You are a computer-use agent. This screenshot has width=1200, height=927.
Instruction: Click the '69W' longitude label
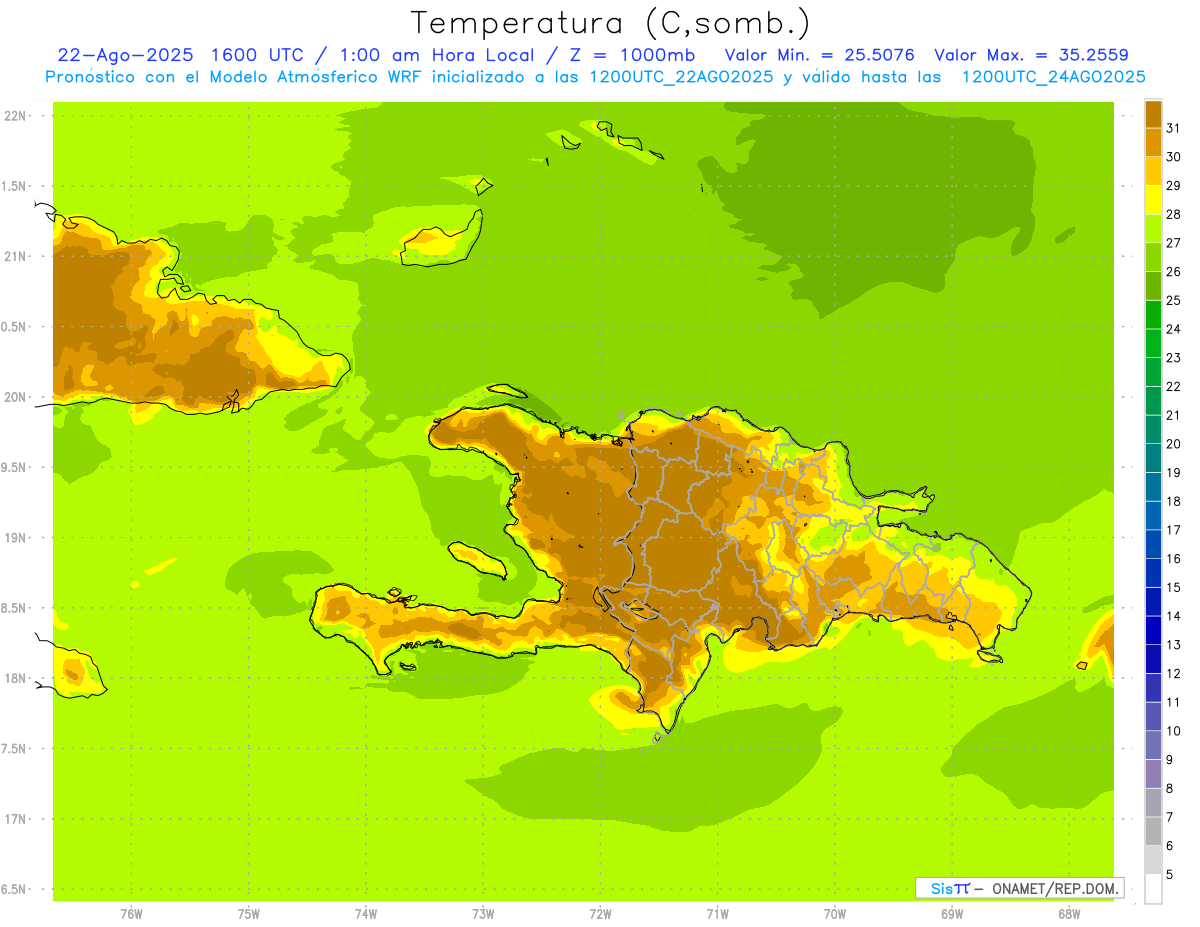tap(952, 914)
